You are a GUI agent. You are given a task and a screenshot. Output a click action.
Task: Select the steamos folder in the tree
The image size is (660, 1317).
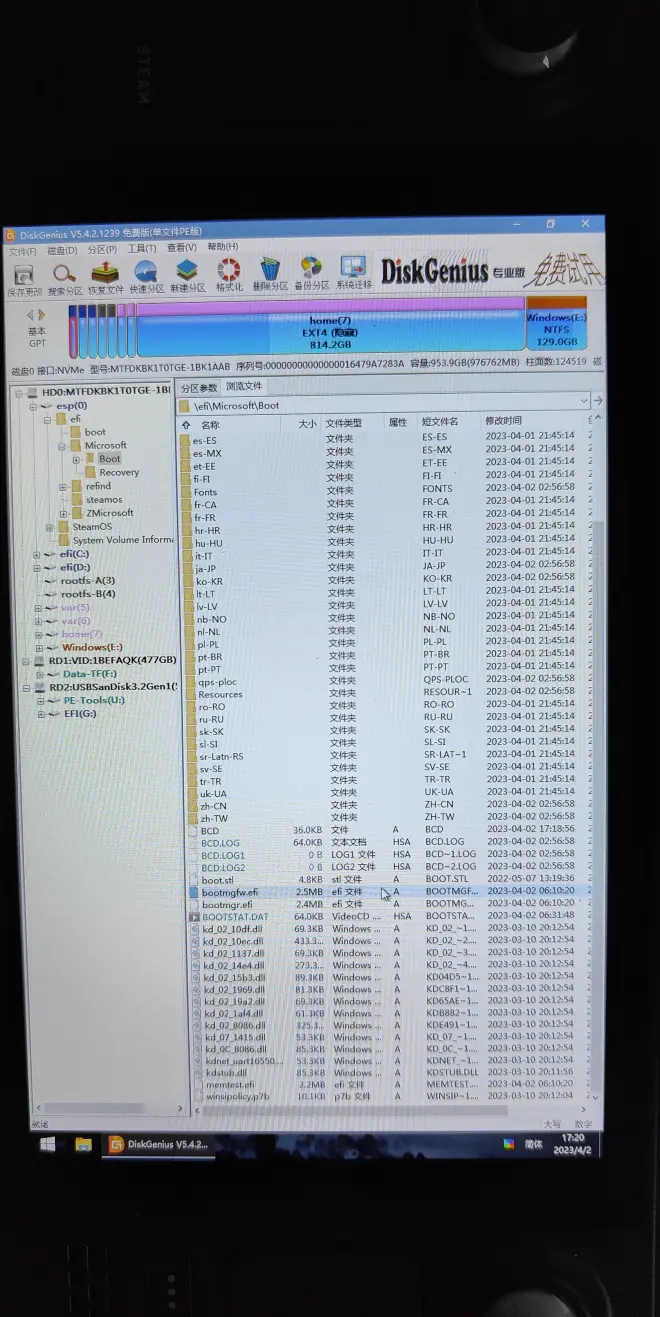click(104, 500)
